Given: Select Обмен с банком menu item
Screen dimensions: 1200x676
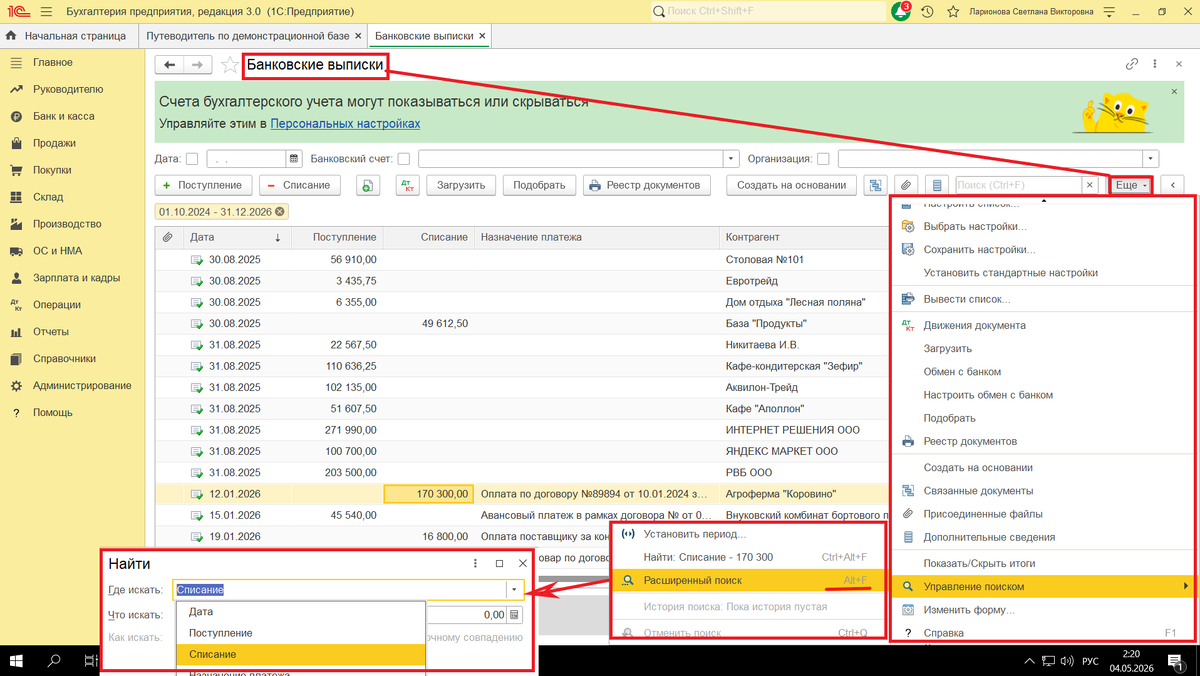Looking at the screenshot, I should point(1044,372).
